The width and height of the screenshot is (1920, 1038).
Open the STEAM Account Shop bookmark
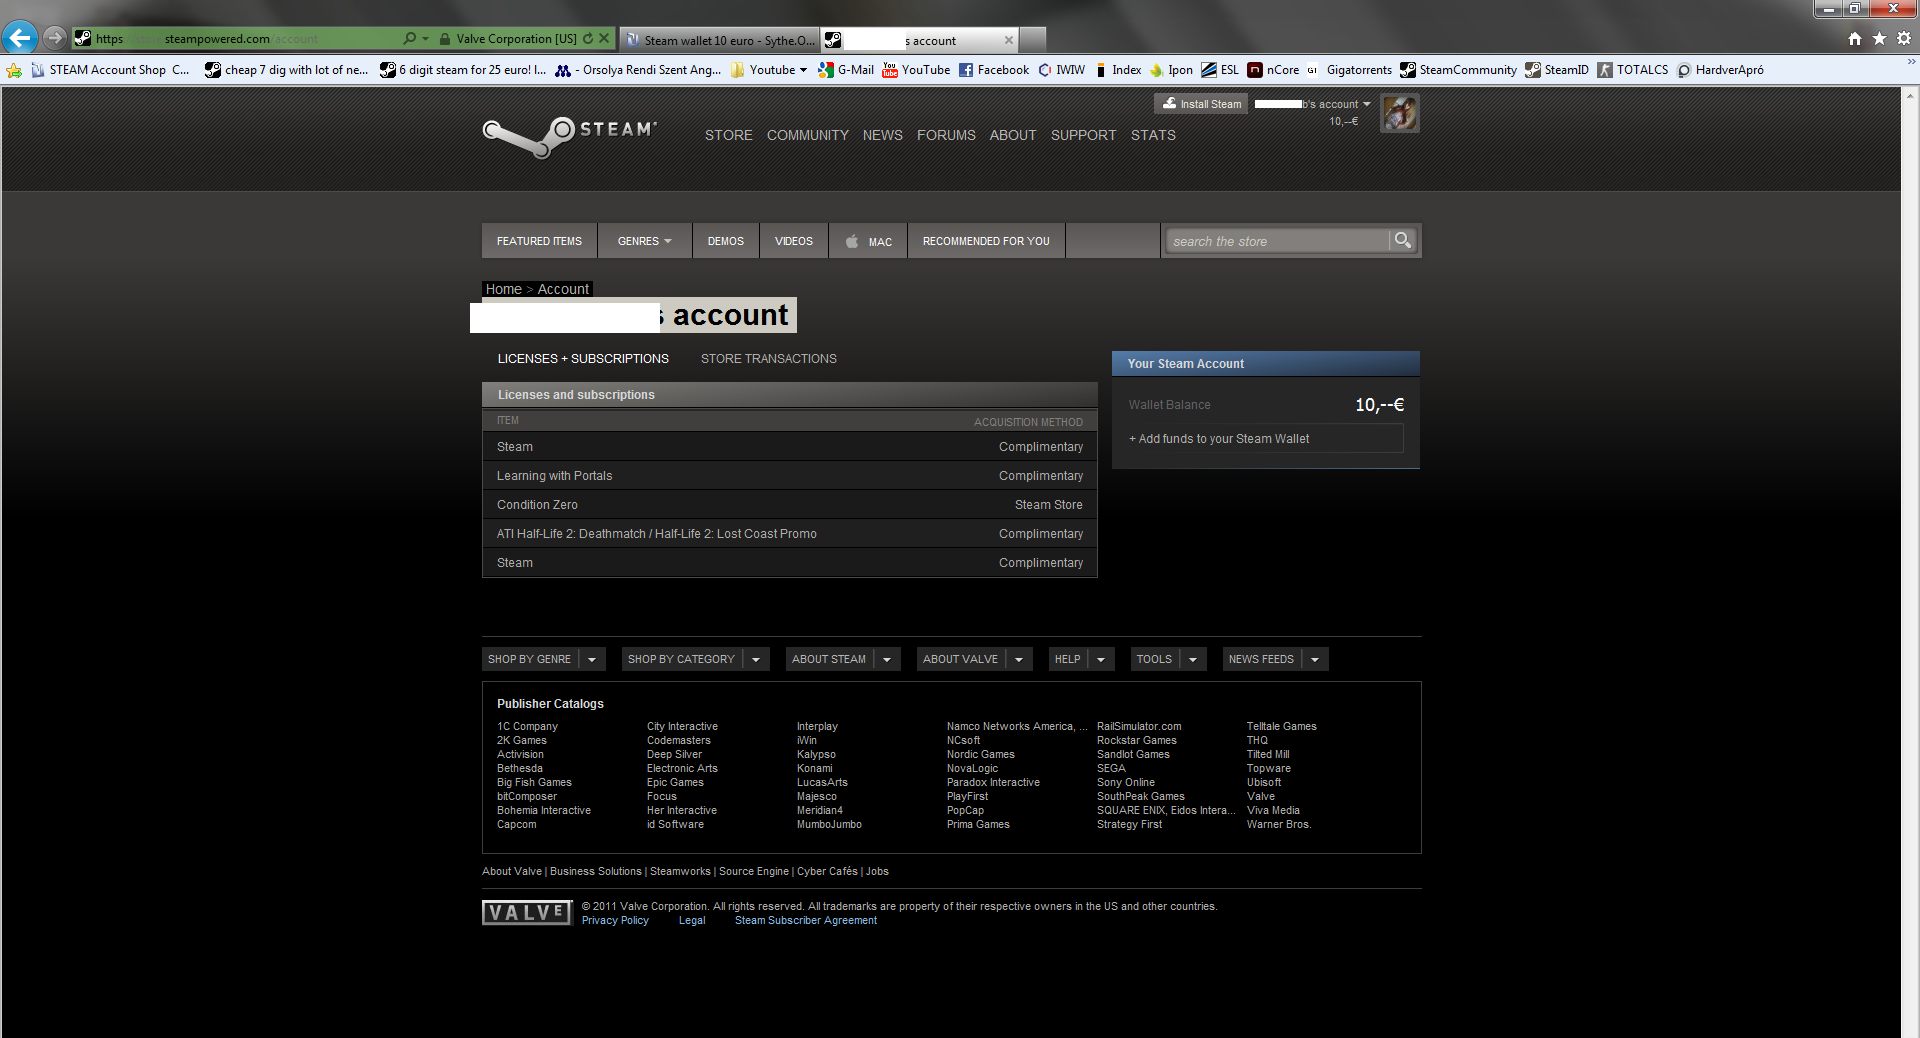pos(109,70)
